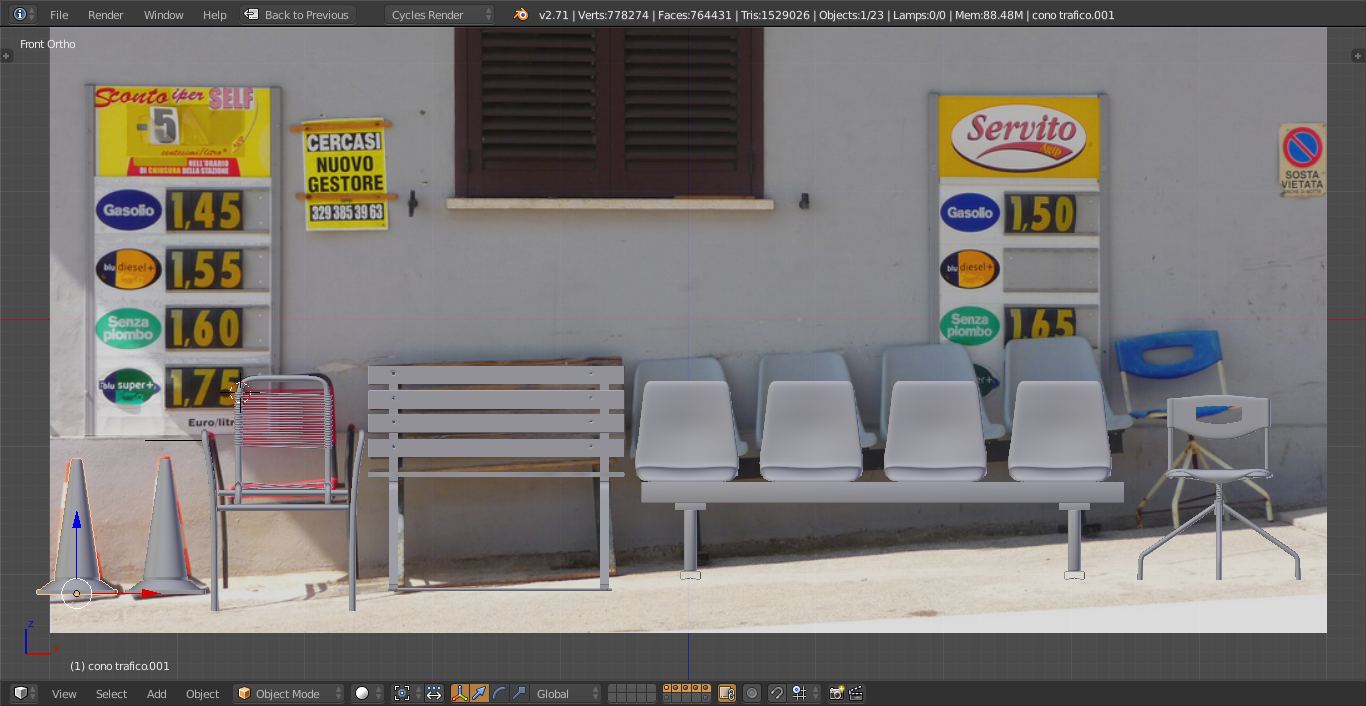Open the Info editor type selector
Screen dimensions: 1366x706
(x=23, y=15)
